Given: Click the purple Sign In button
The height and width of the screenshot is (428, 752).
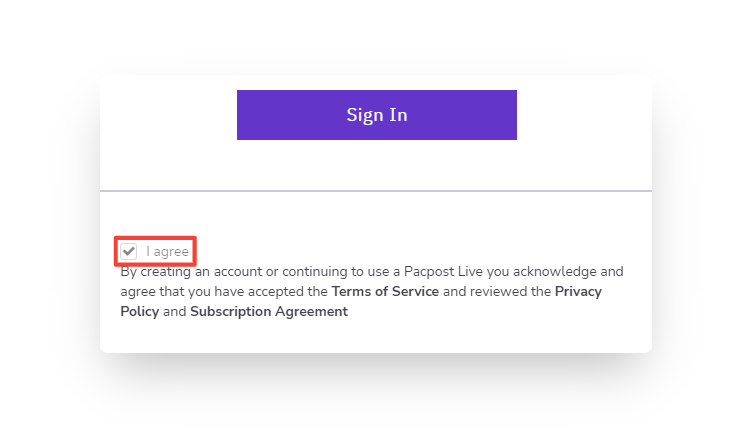Looking at the screenshot, I should point(376,115).
